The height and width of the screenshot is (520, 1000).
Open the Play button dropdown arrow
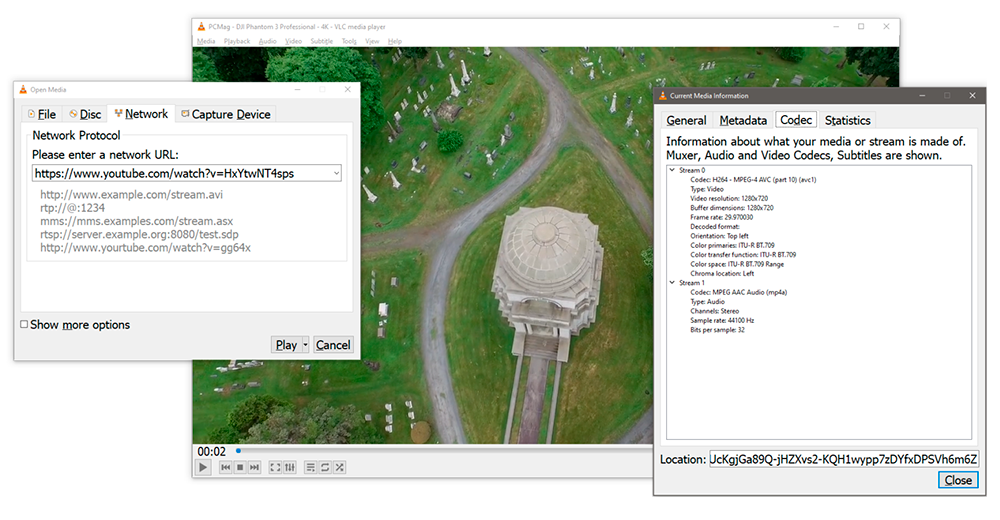pyautogui.click(x=305, y=345)
